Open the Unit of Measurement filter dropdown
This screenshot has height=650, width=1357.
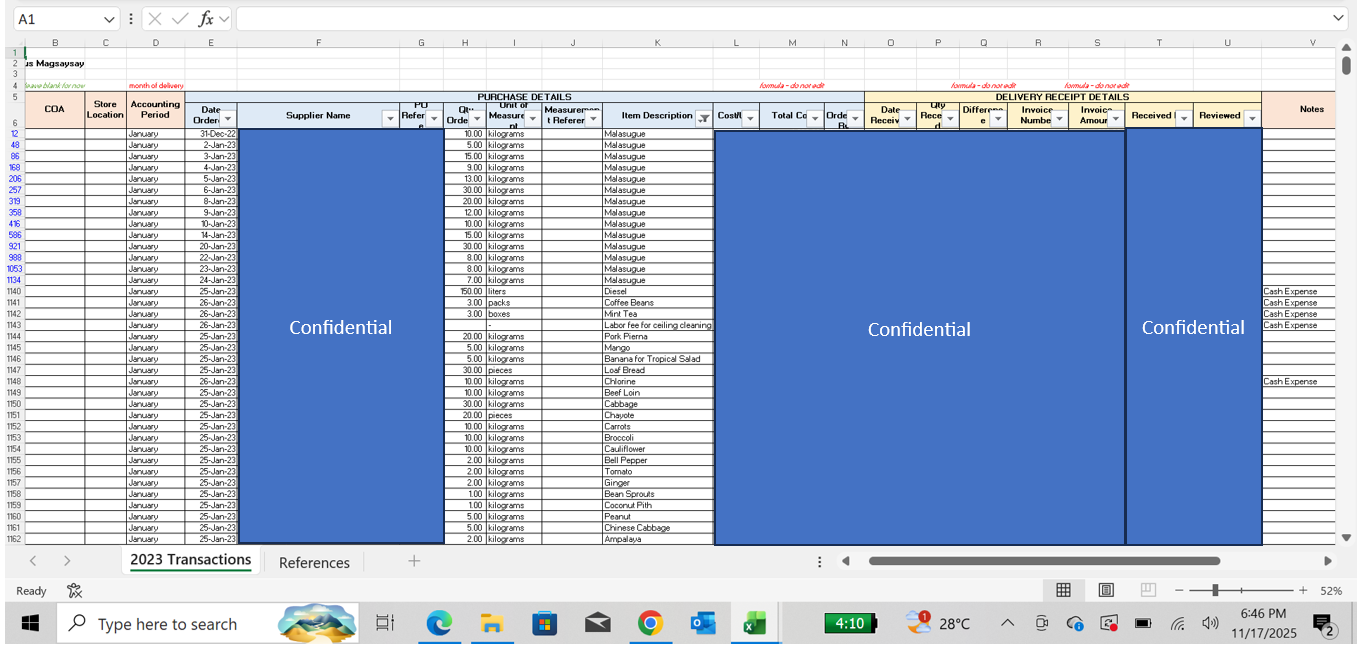533,119
